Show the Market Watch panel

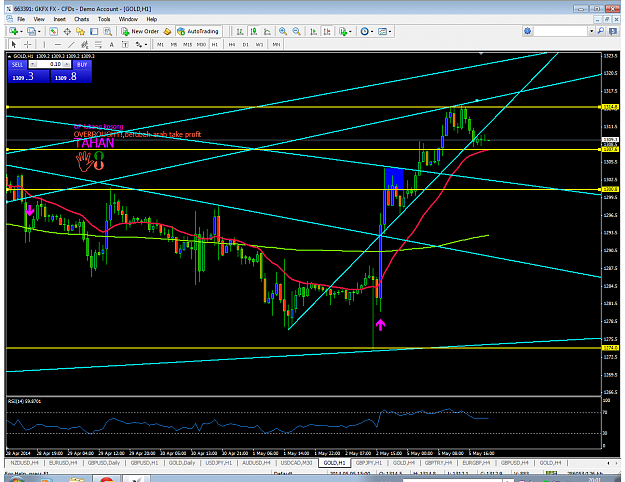(x=53, y=31)
